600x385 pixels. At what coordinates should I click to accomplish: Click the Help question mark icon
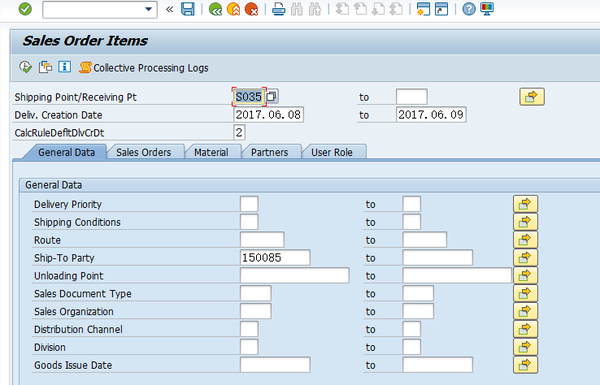click(x=469, y=9)
